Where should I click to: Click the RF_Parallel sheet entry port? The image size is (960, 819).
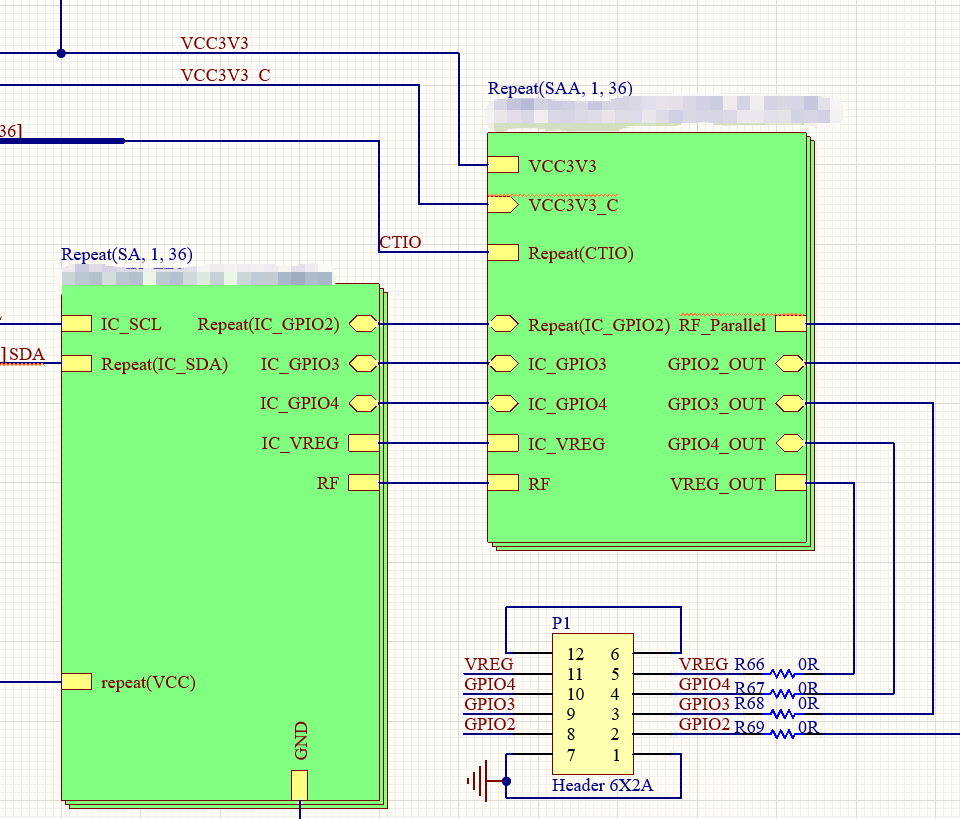[x=790, y=324]
